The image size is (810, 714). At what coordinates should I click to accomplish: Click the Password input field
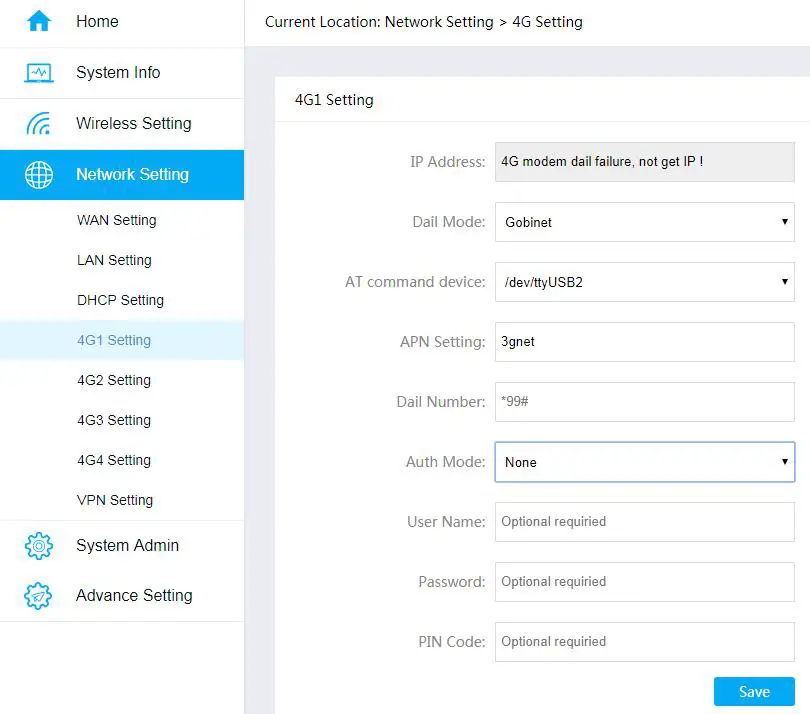[644, 582]
